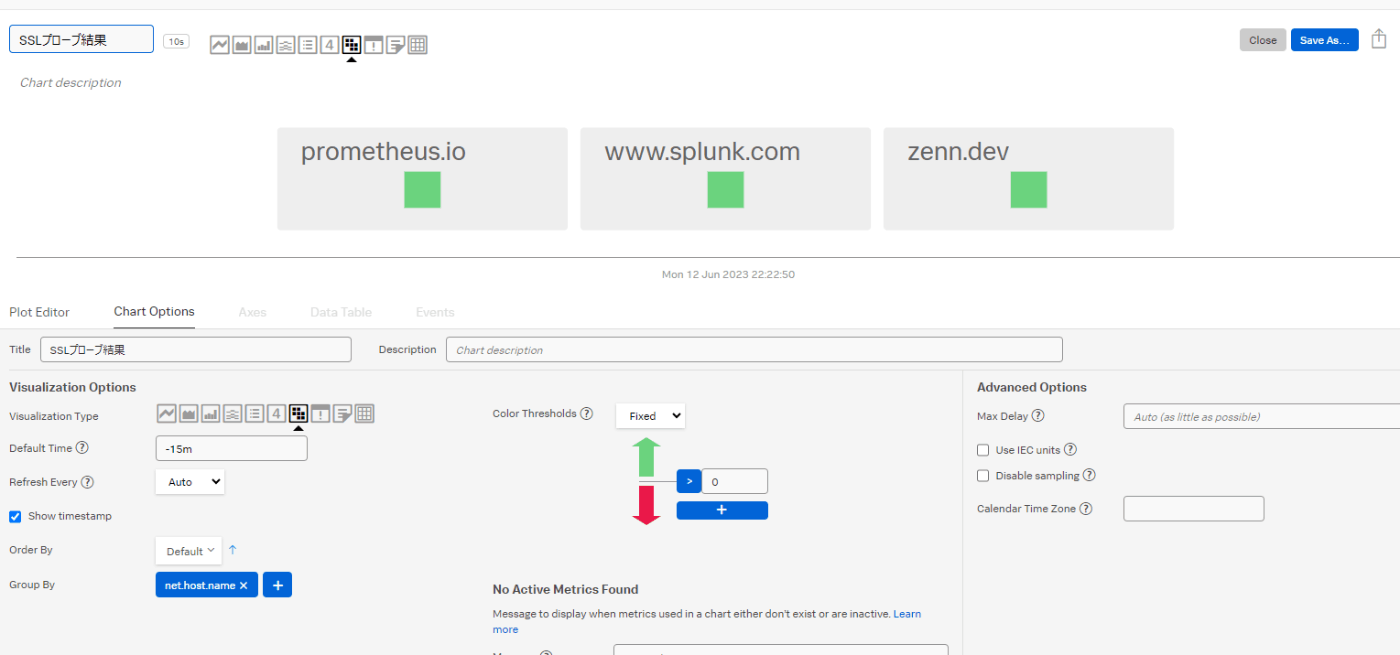Choose Area chart in Visualization Type row
This screenshot has width=1400, height=655.
189,414
